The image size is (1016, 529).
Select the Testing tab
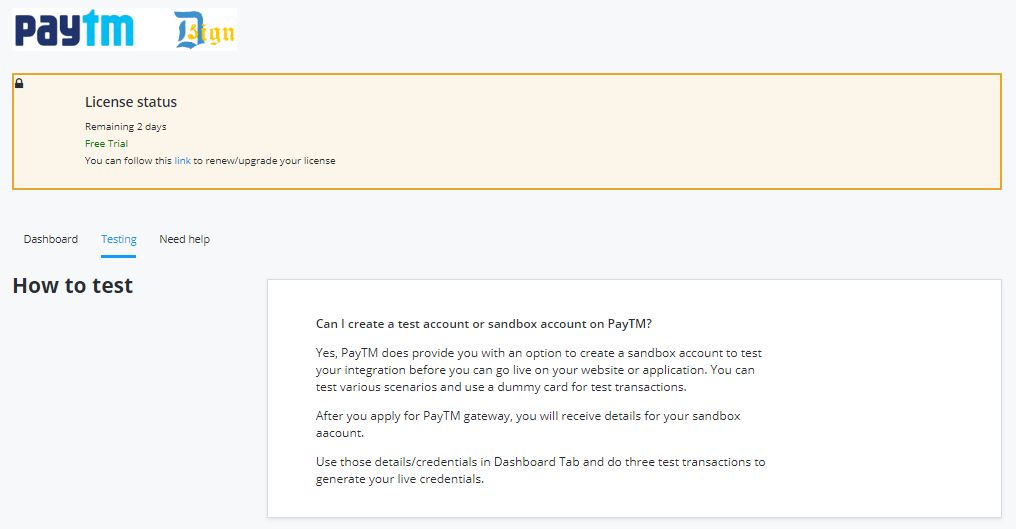pos(119,239)
